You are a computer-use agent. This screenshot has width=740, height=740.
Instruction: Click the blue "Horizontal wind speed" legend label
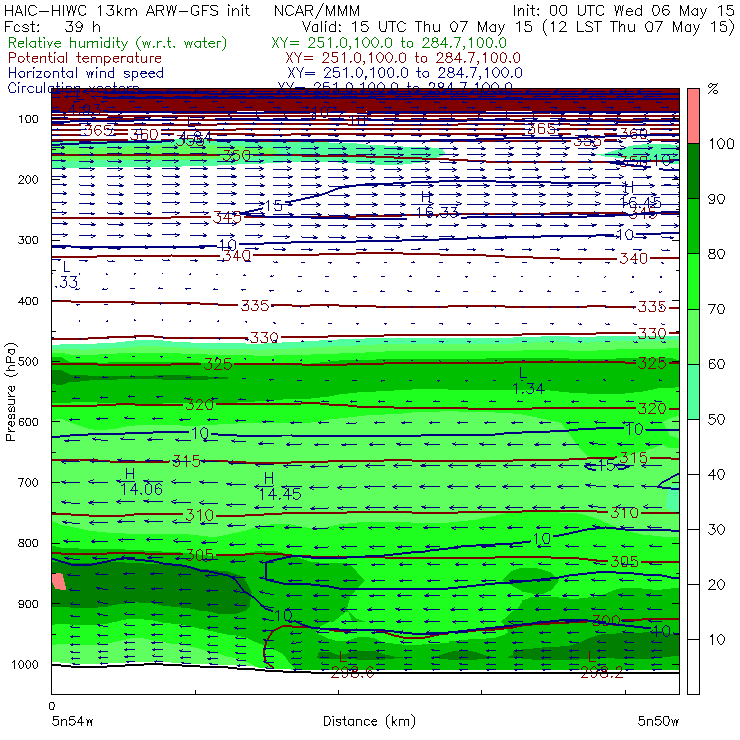pos(85,73)
